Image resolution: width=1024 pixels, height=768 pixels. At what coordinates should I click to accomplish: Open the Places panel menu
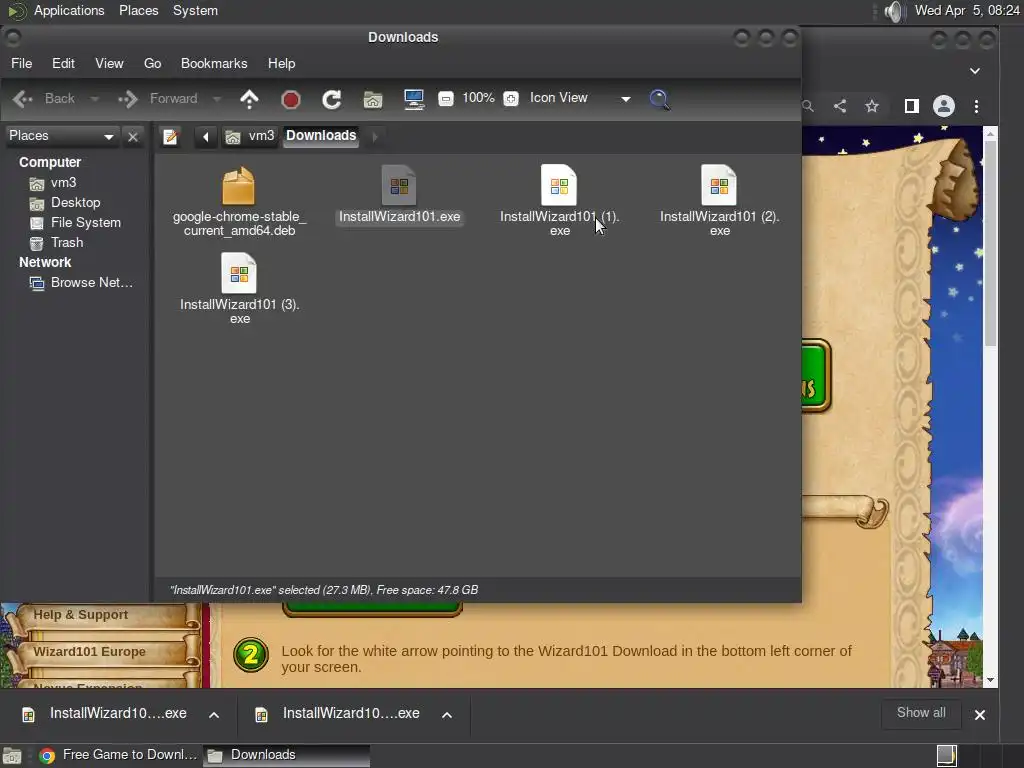click(x=138, y=11)
